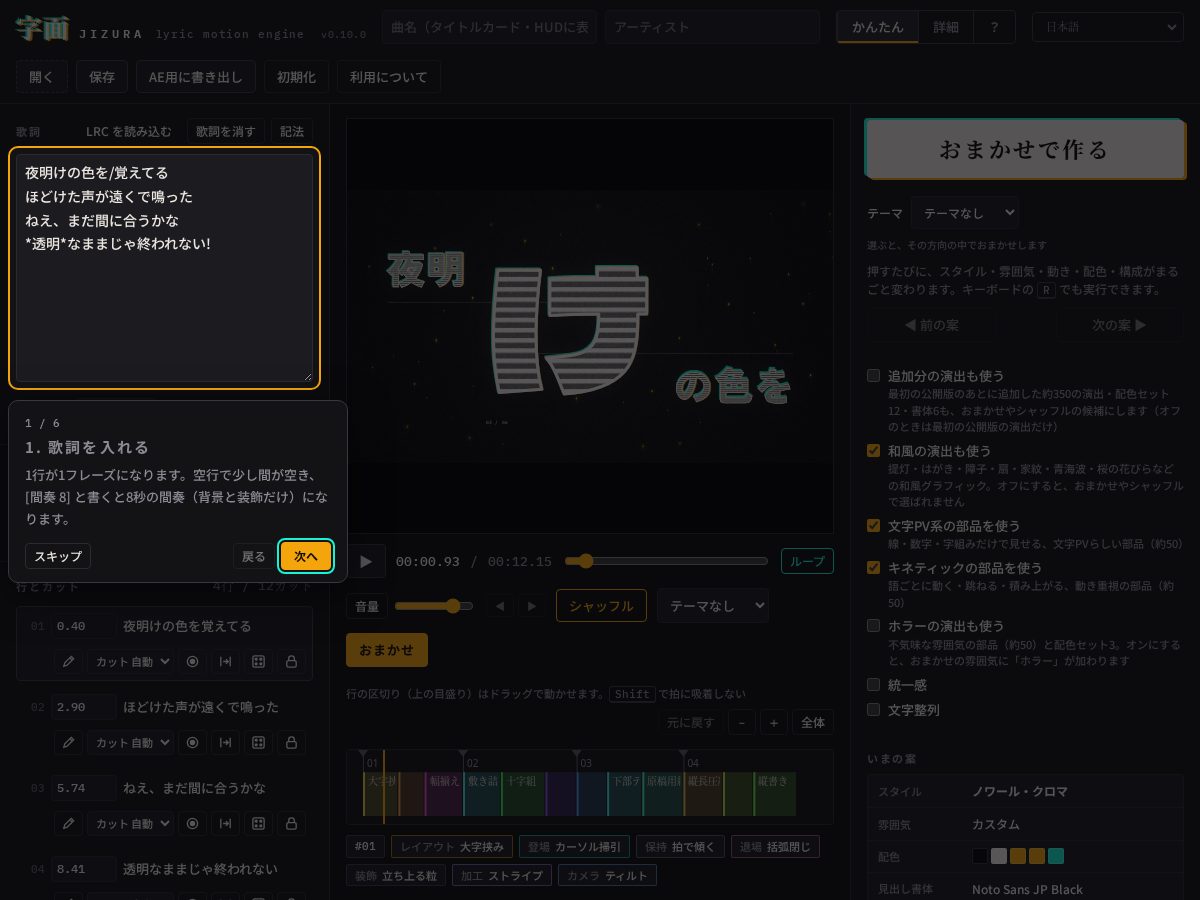Click the snap-to-end arrow icon in row 03
Viewport: 1200px width, 900px height.
(226, 824)
